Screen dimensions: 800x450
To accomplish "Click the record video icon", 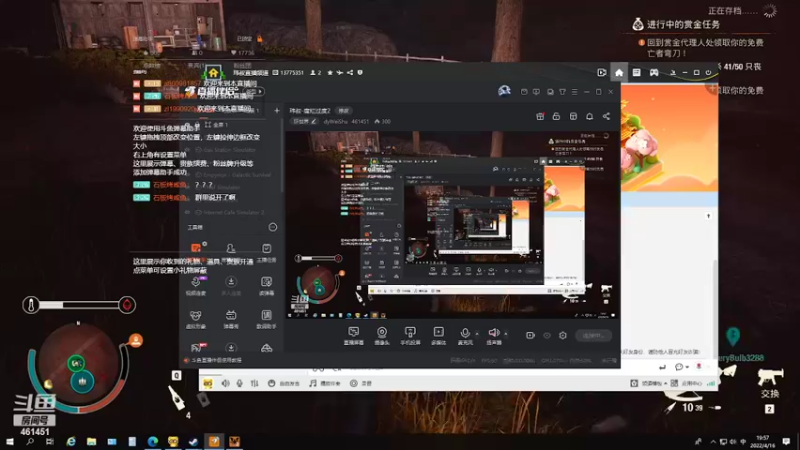I will (530, 335).
